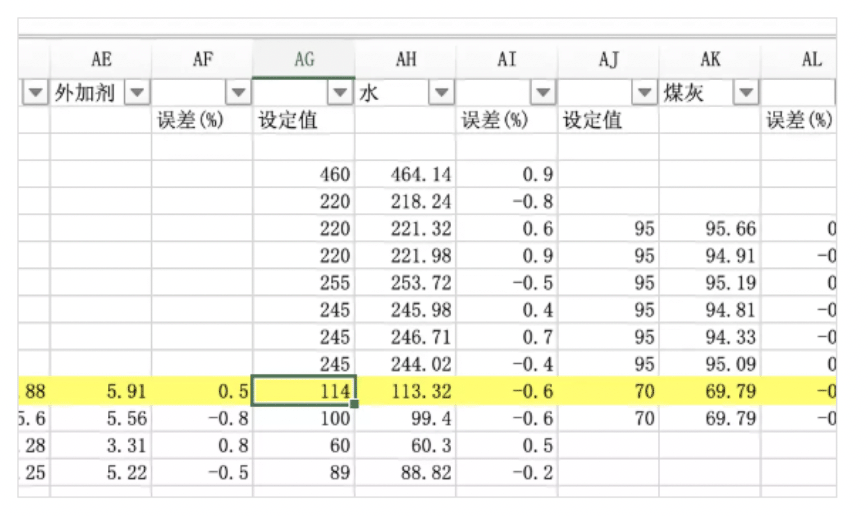
Task: Select column header AK
Action: (x=709, y=60)
